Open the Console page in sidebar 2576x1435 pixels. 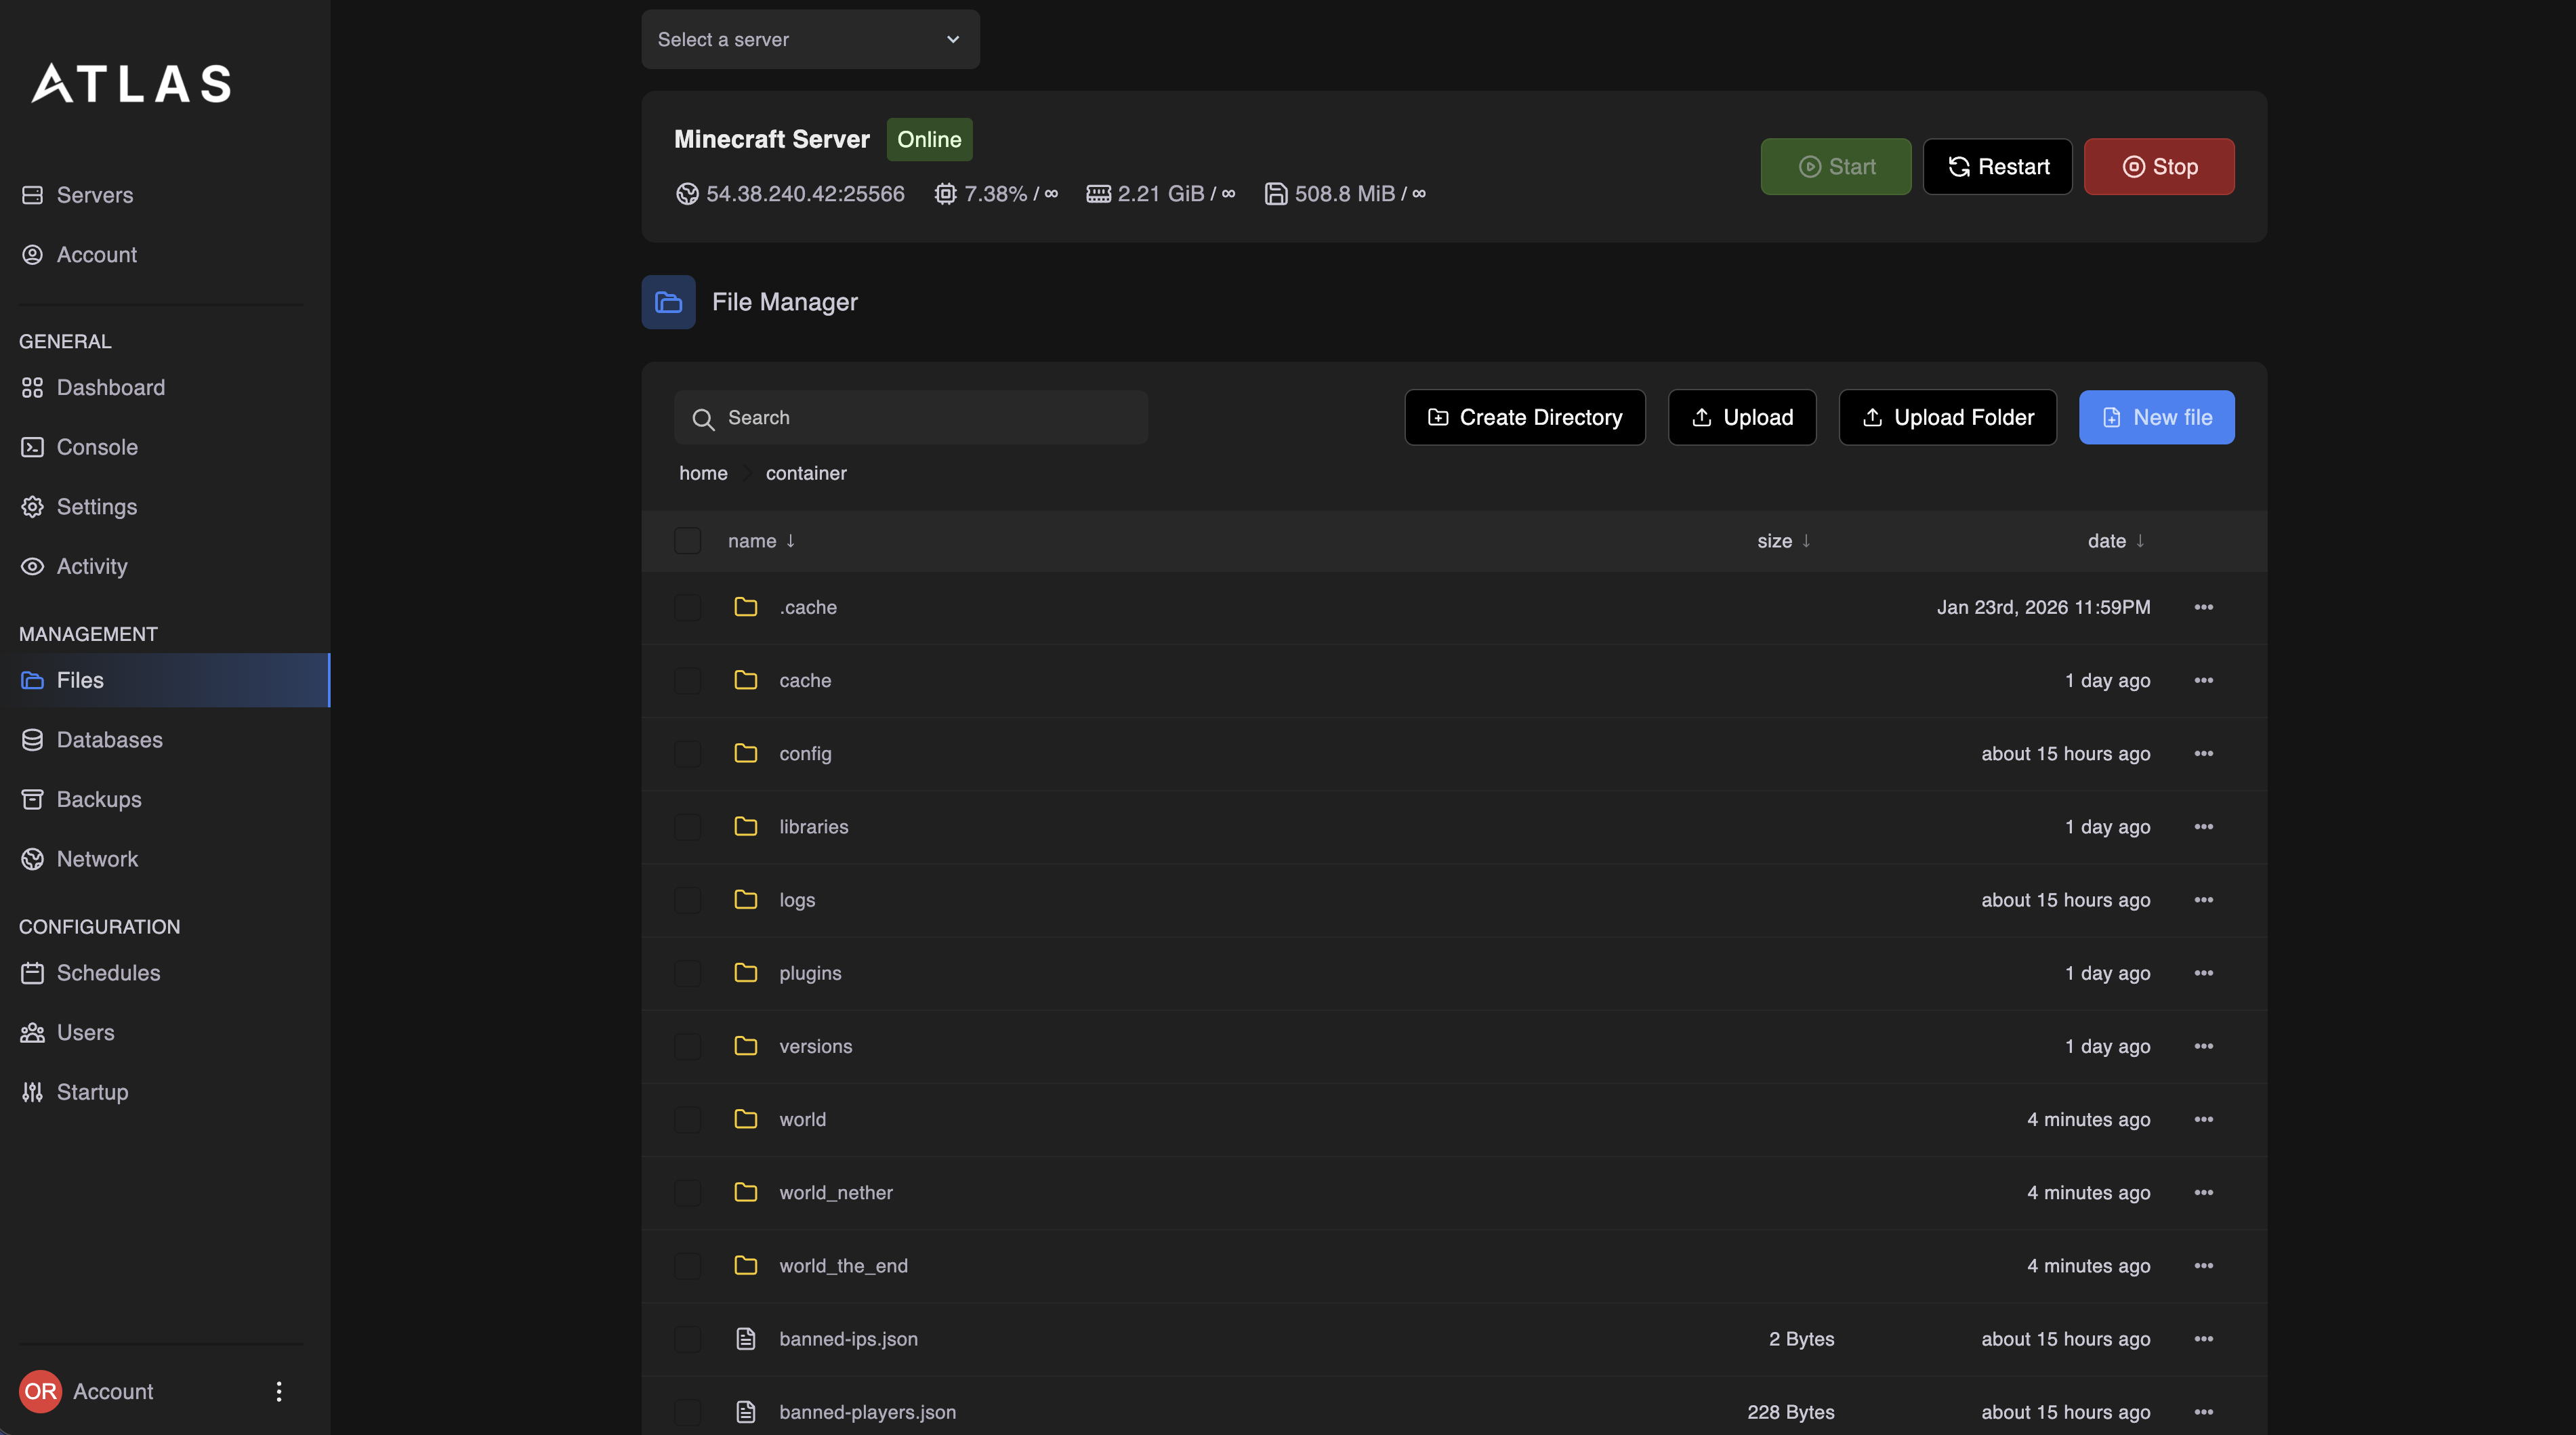tap(96, 447)
